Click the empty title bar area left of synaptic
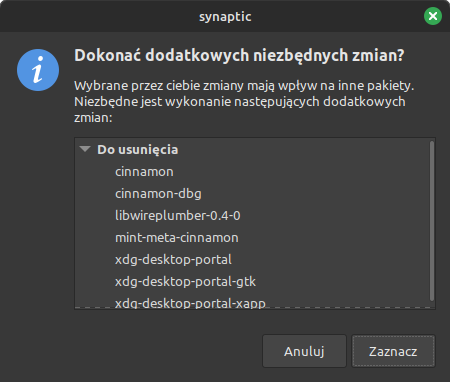The image size is (450, 382). [x=100, y=16]
